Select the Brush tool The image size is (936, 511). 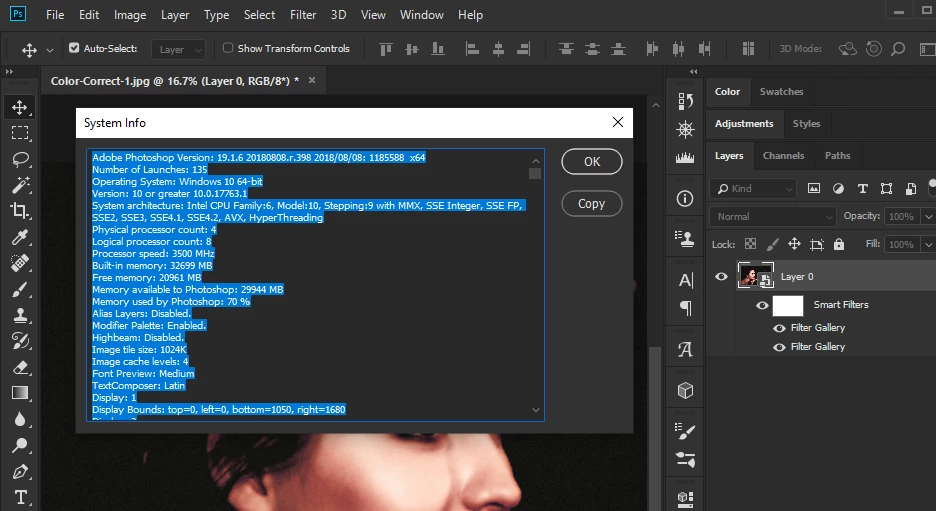pyautogui.click(x=20, y=290)
